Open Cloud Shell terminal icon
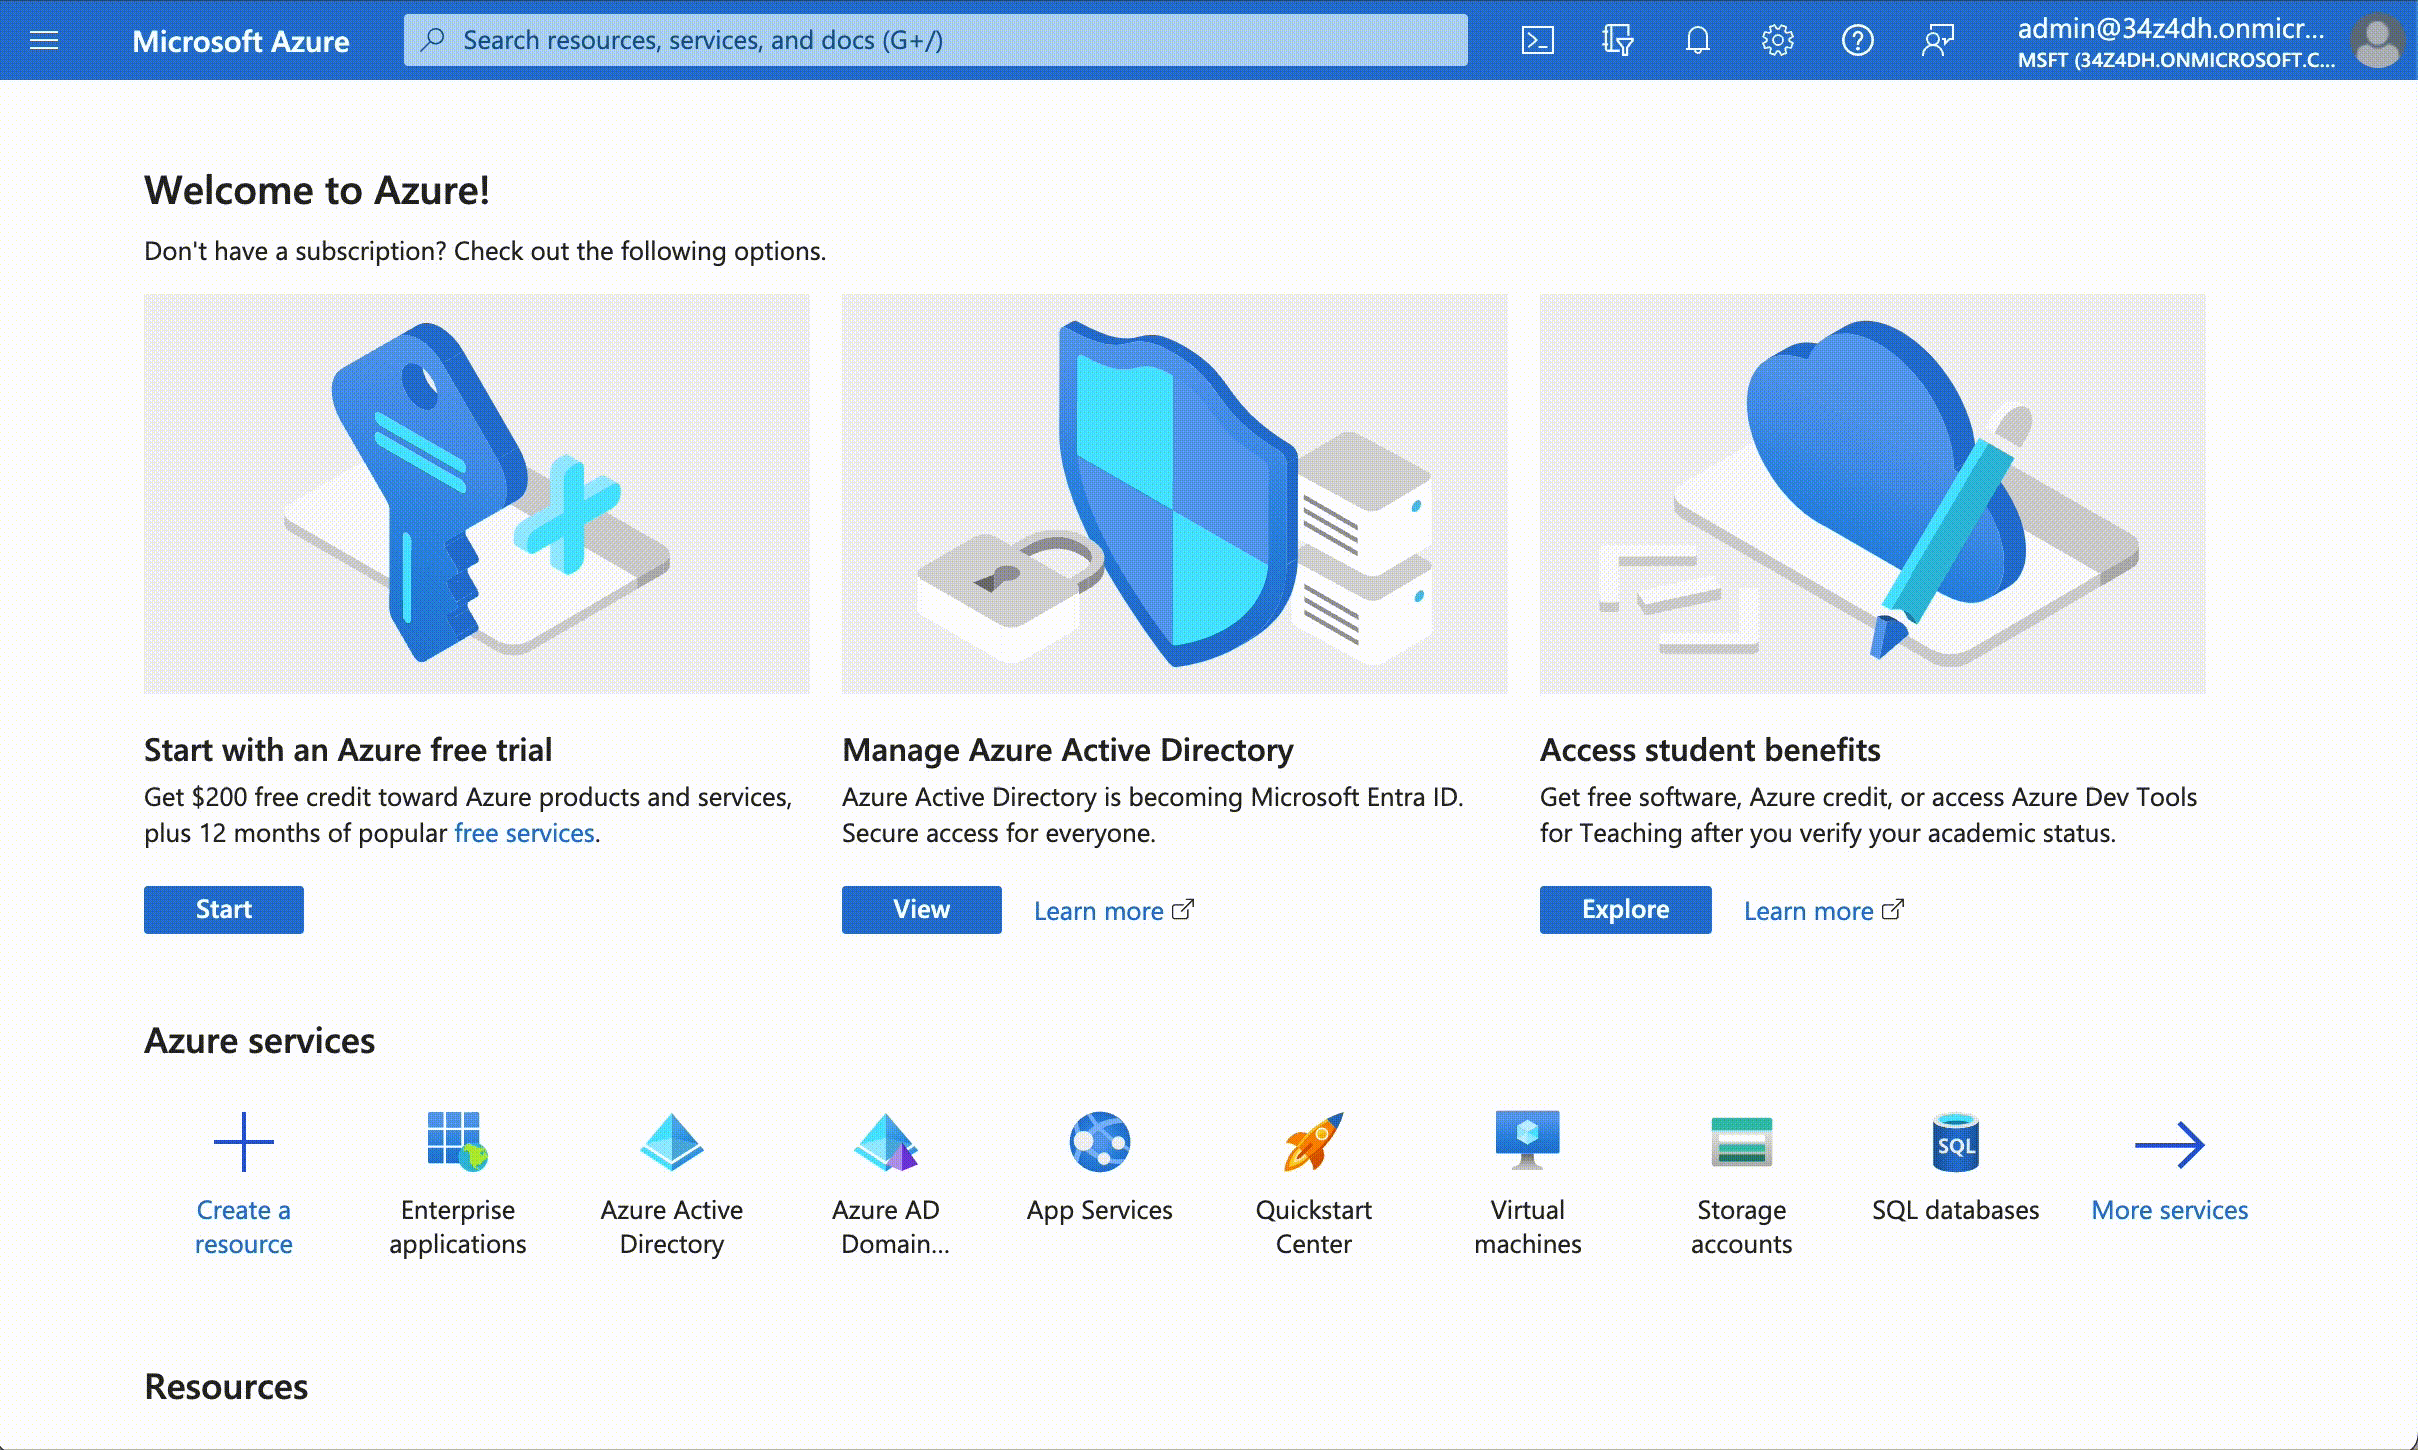The height and width of the screenshot is (1450, 2418). pos(1537,40)
